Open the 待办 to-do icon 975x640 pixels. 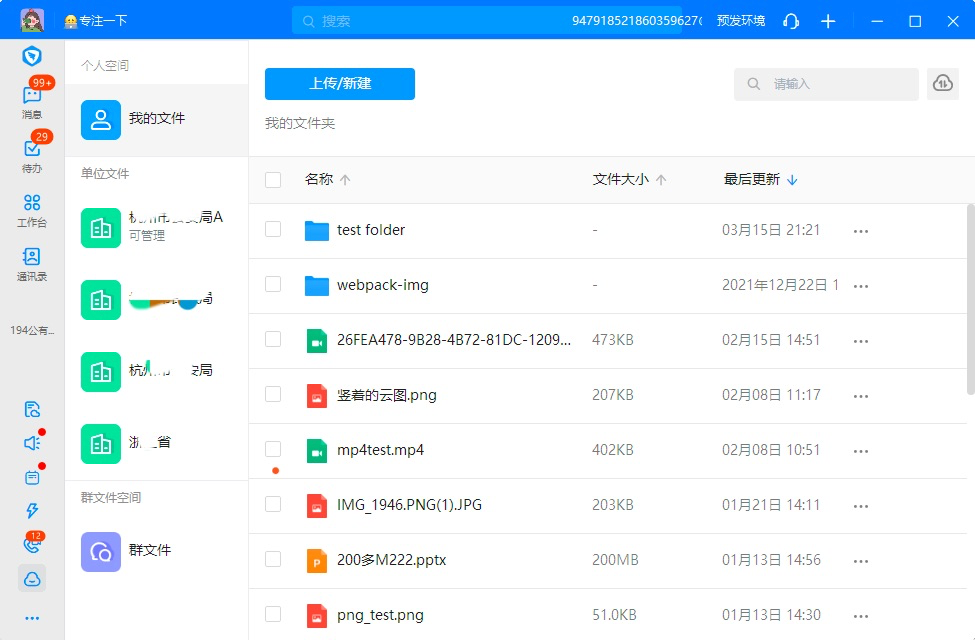click(32, 152)
